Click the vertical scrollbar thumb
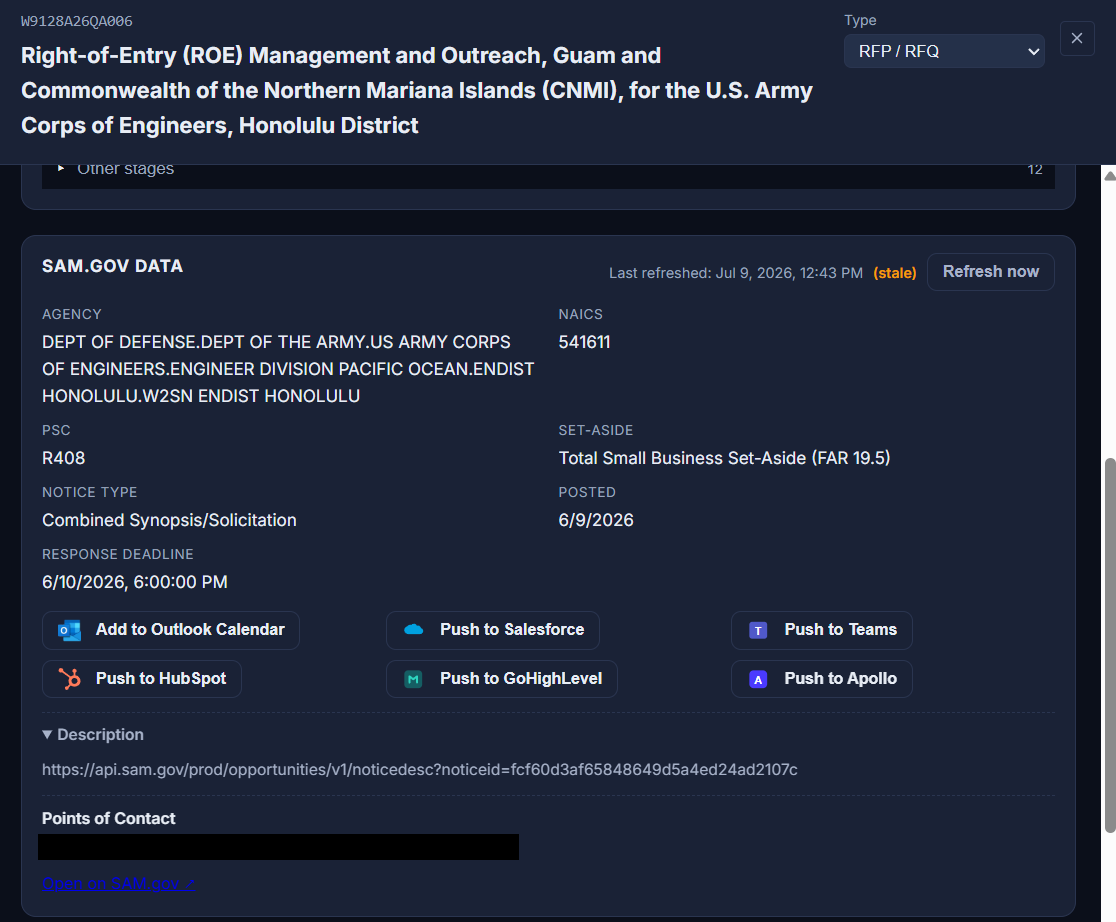 (1110, 645)
